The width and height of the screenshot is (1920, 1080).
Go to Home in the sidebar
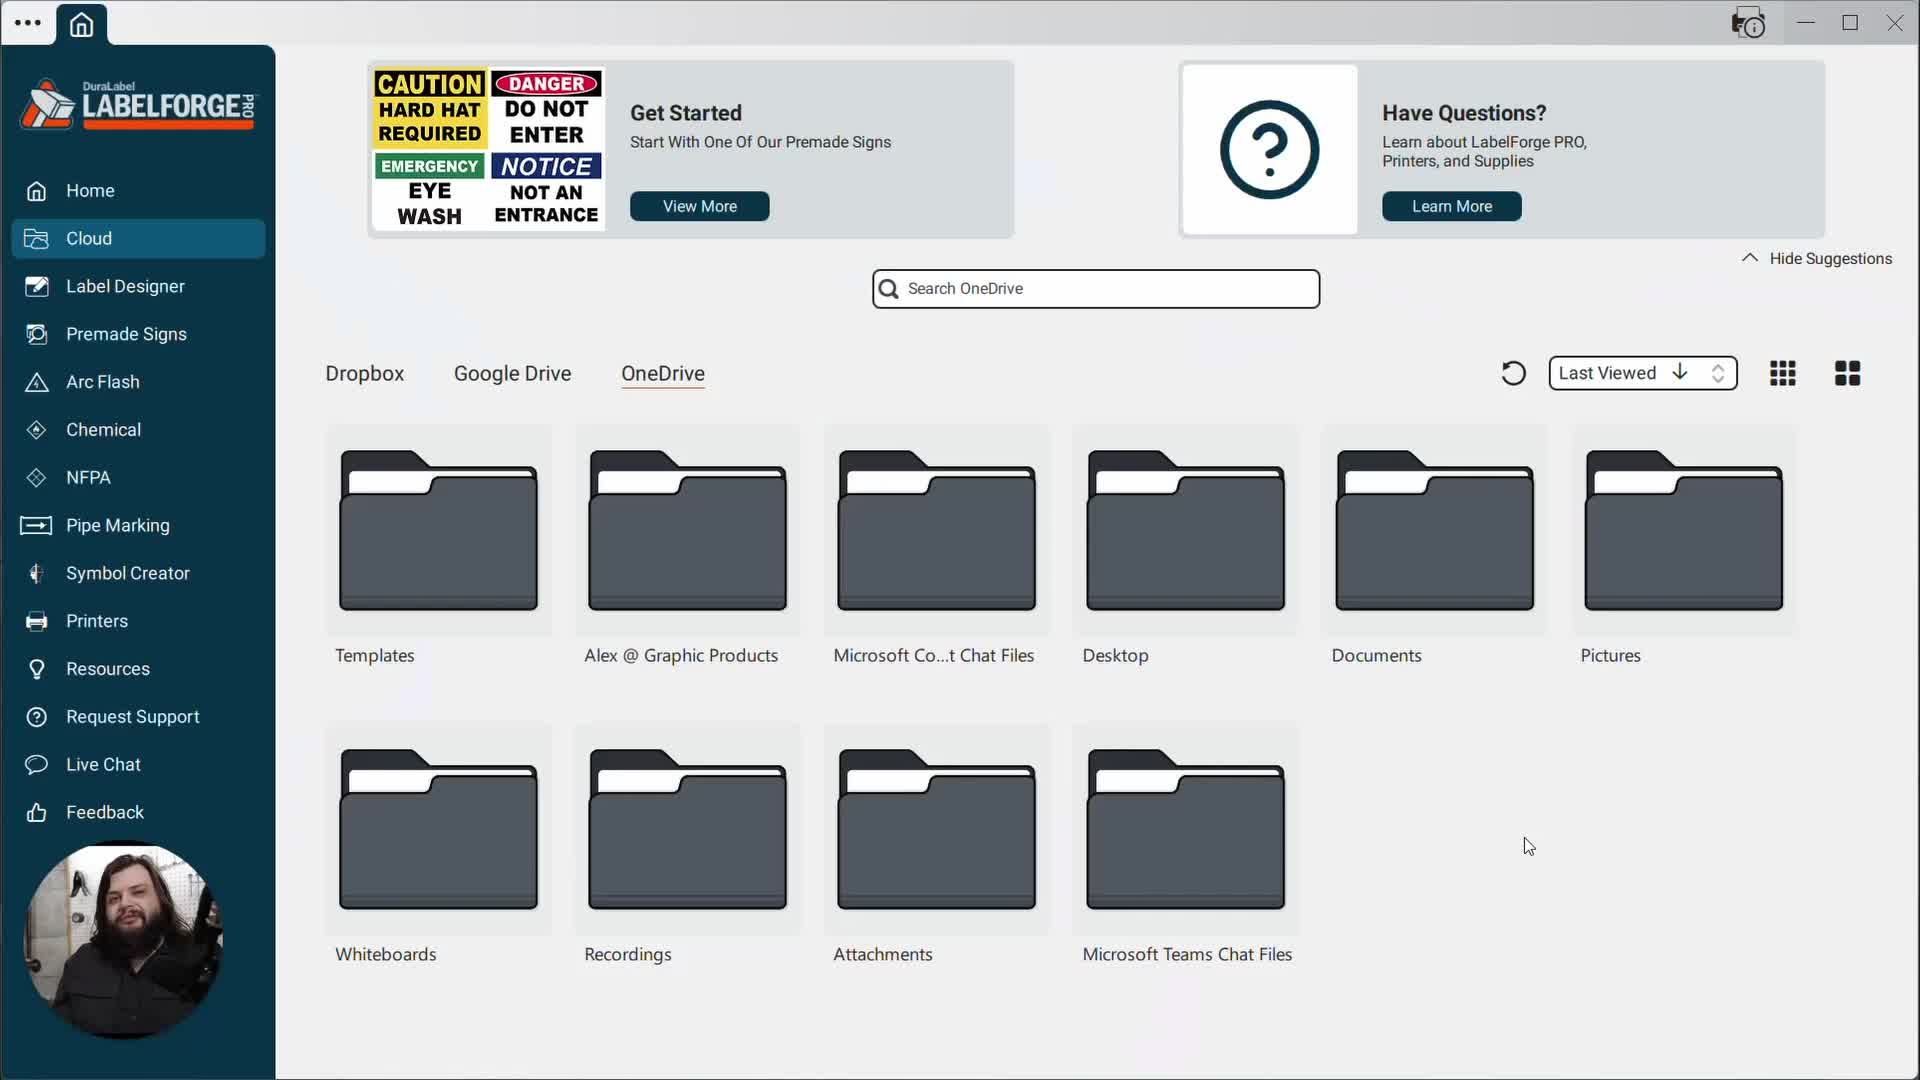138,191
